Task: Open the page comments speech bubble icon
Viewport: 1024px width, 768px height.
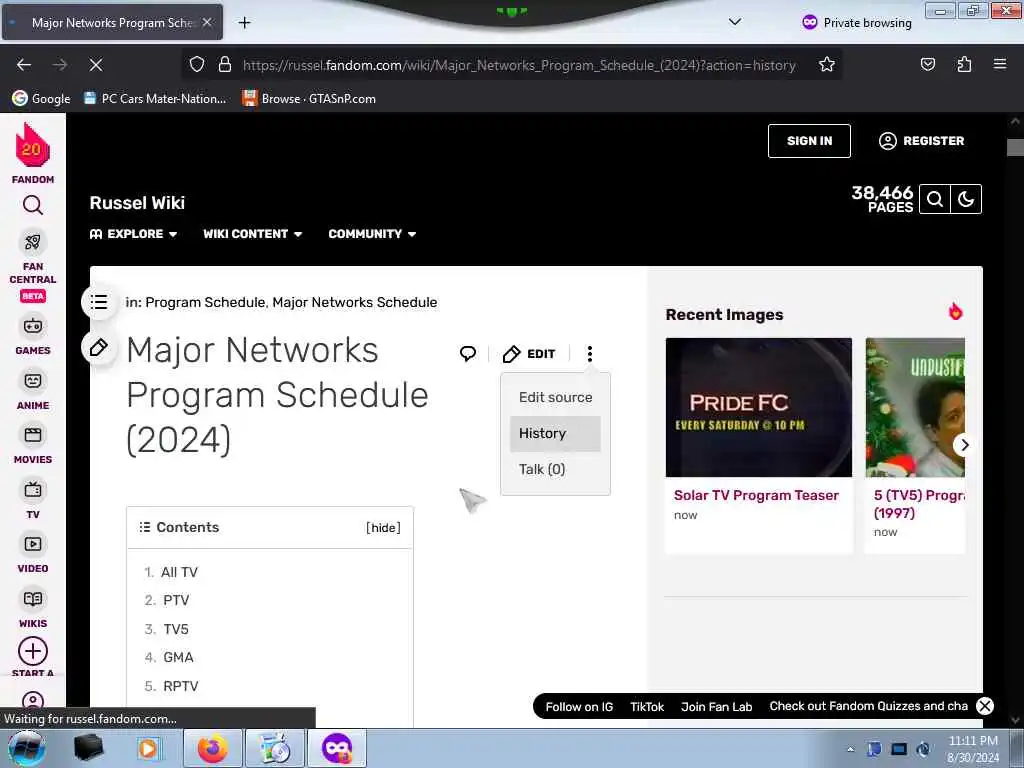Action: (x=468, y=354)
